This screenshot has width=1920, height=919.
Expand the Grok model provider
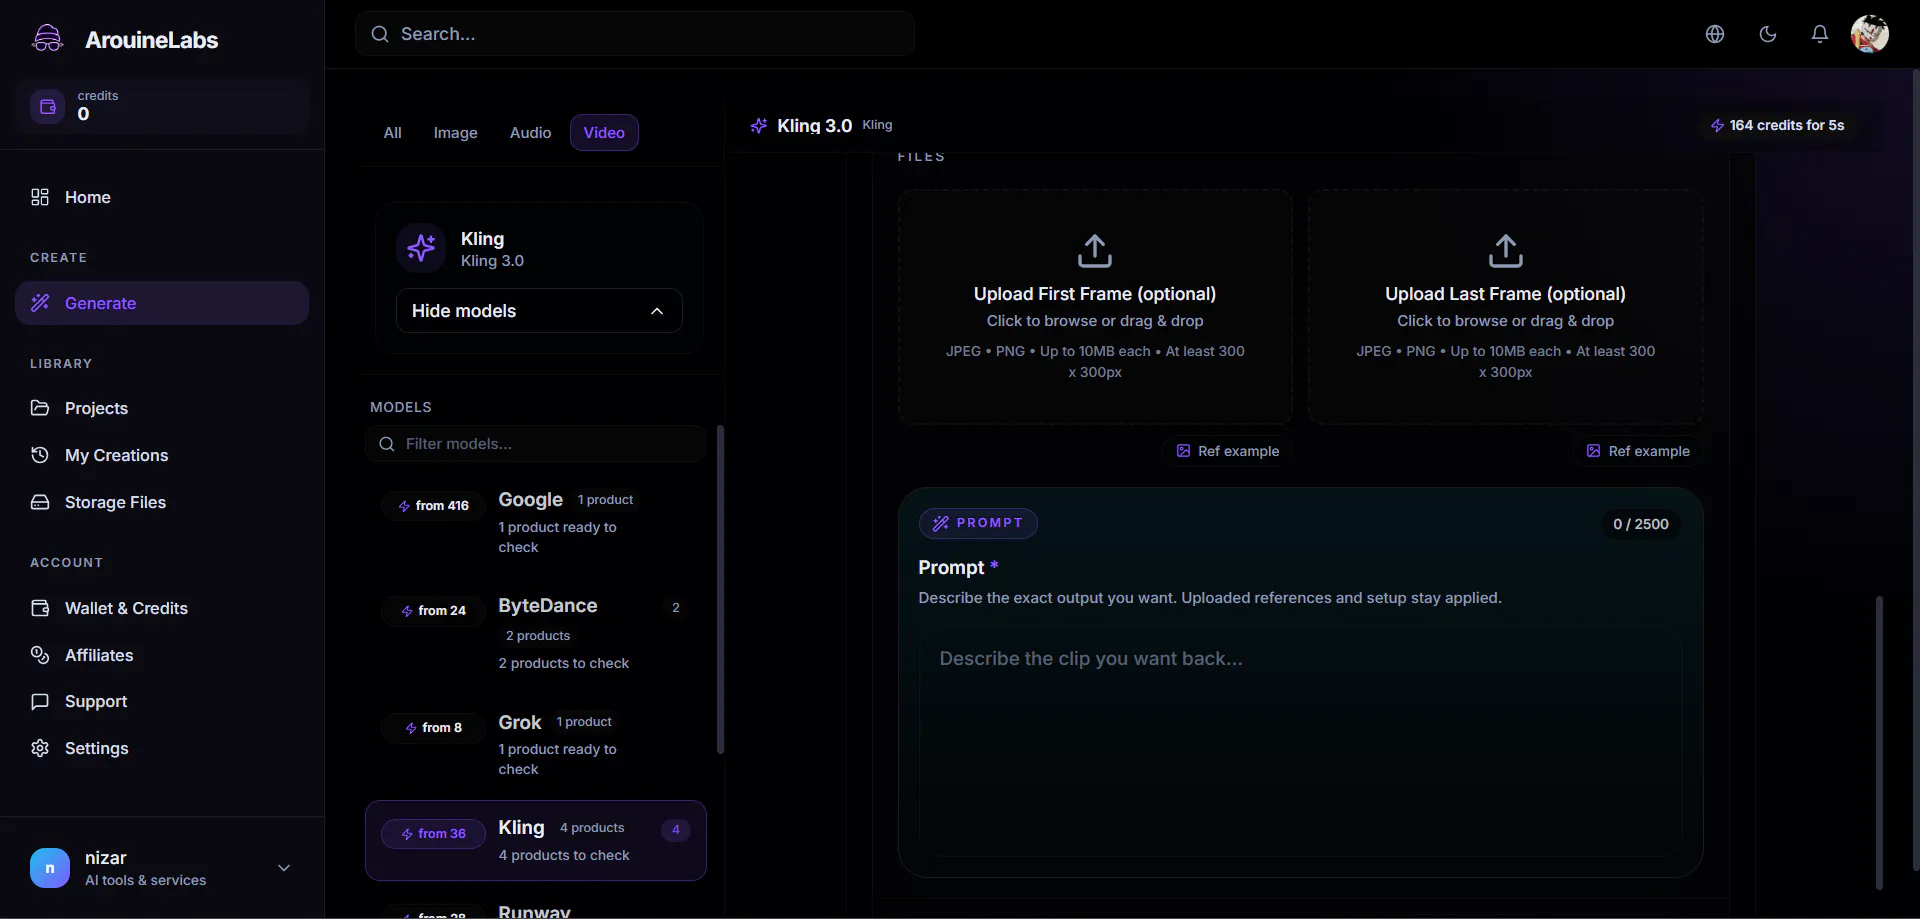point(536,745)
